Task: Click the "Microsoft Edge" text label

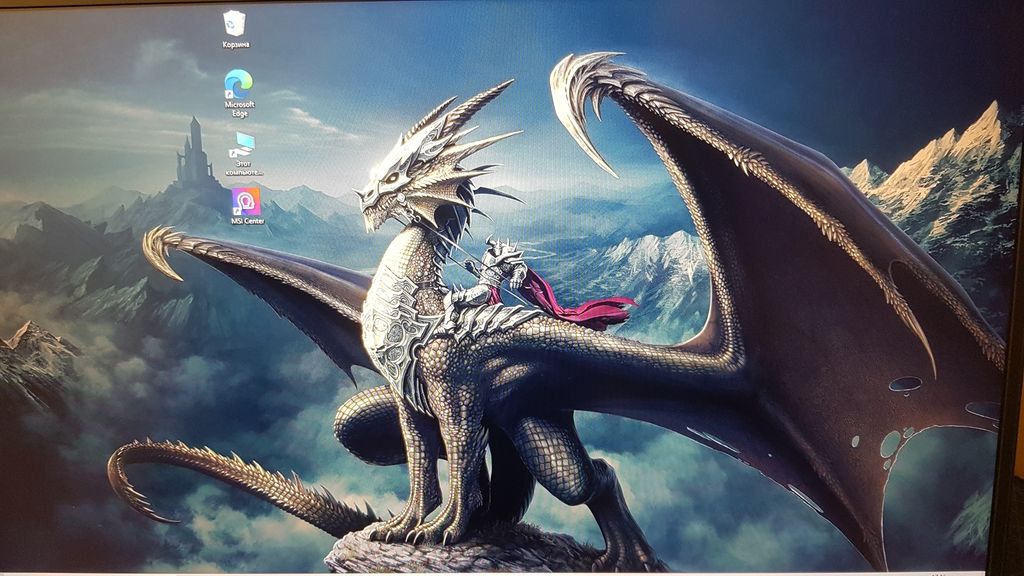Action: click(x=240, y=108)
